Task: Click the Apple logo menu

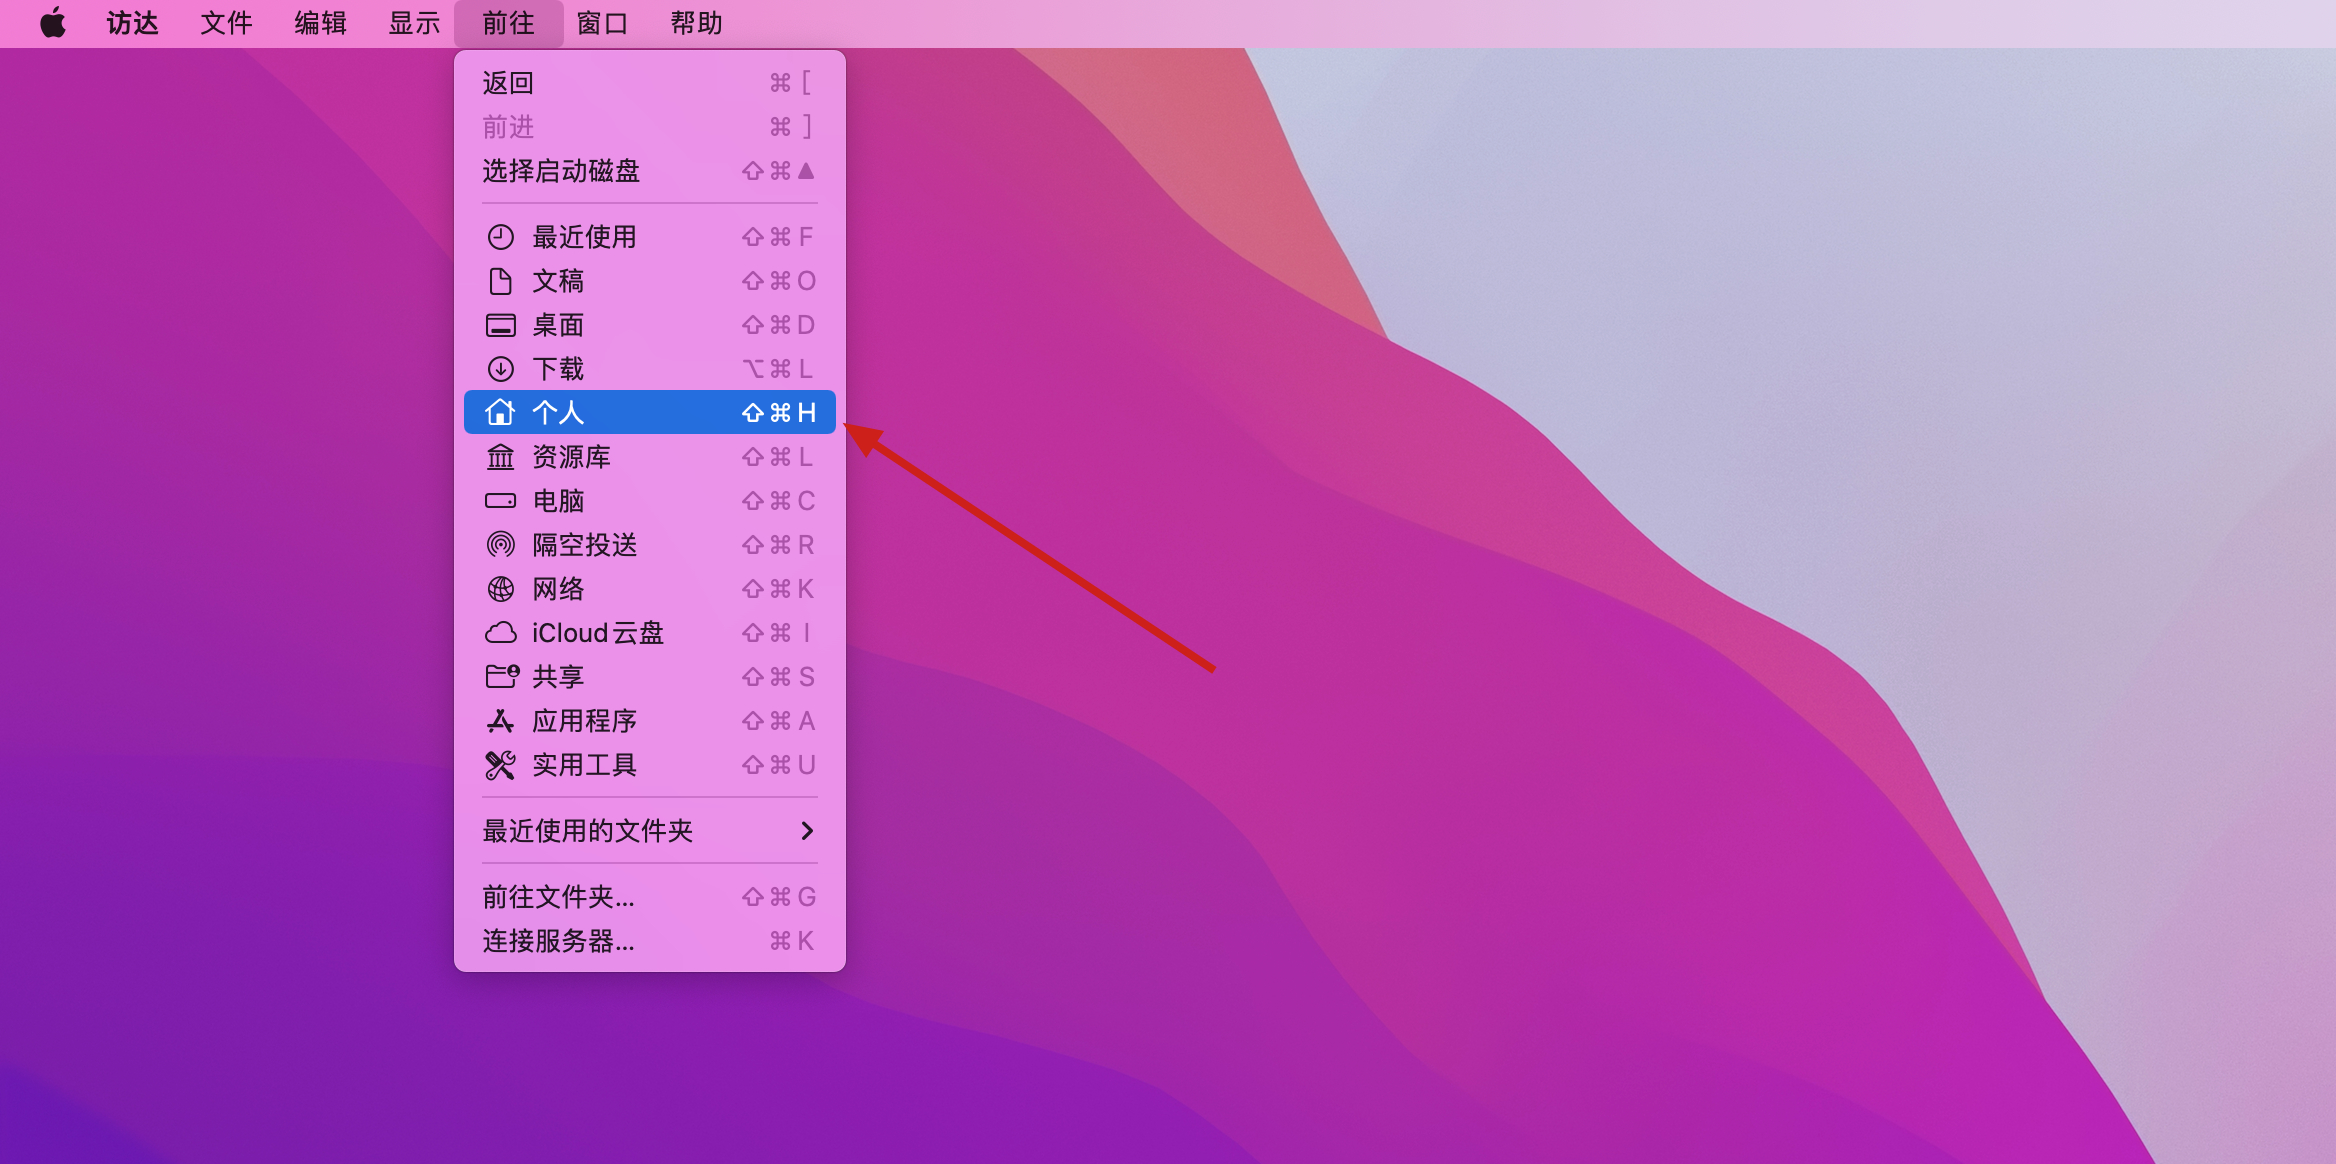Action: [x=53, y=23]
